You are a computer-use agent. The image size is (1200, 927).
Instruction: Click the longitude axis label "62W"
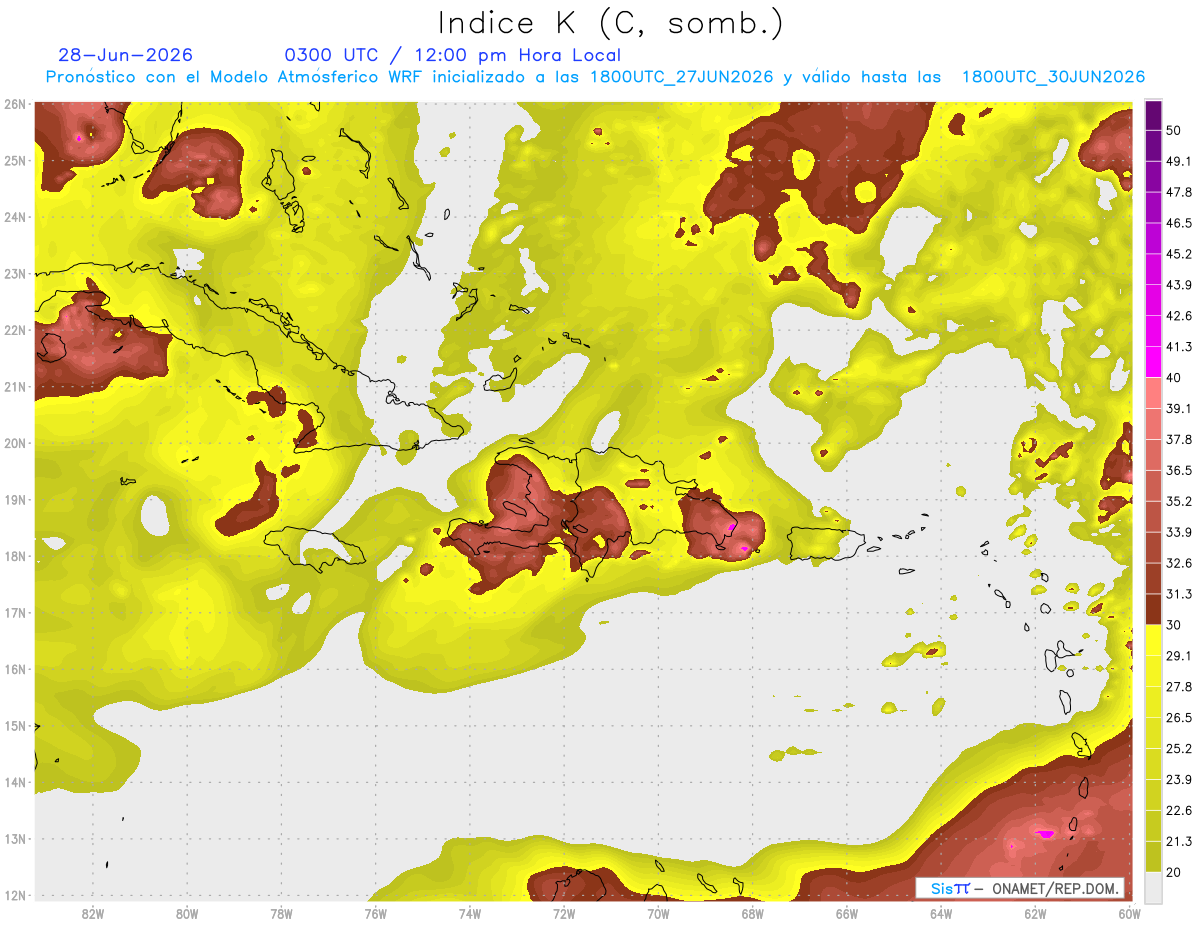click(1035, 913)
